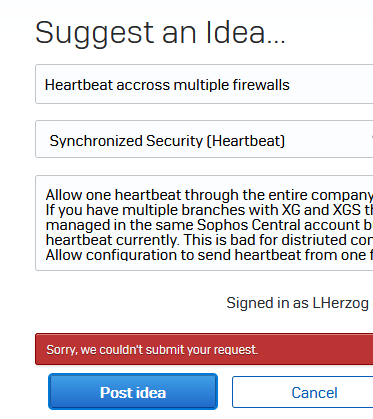Click inside the idea description text area
Image resolution: width=373 pixels, height=419 pixels.
point(204,223)
